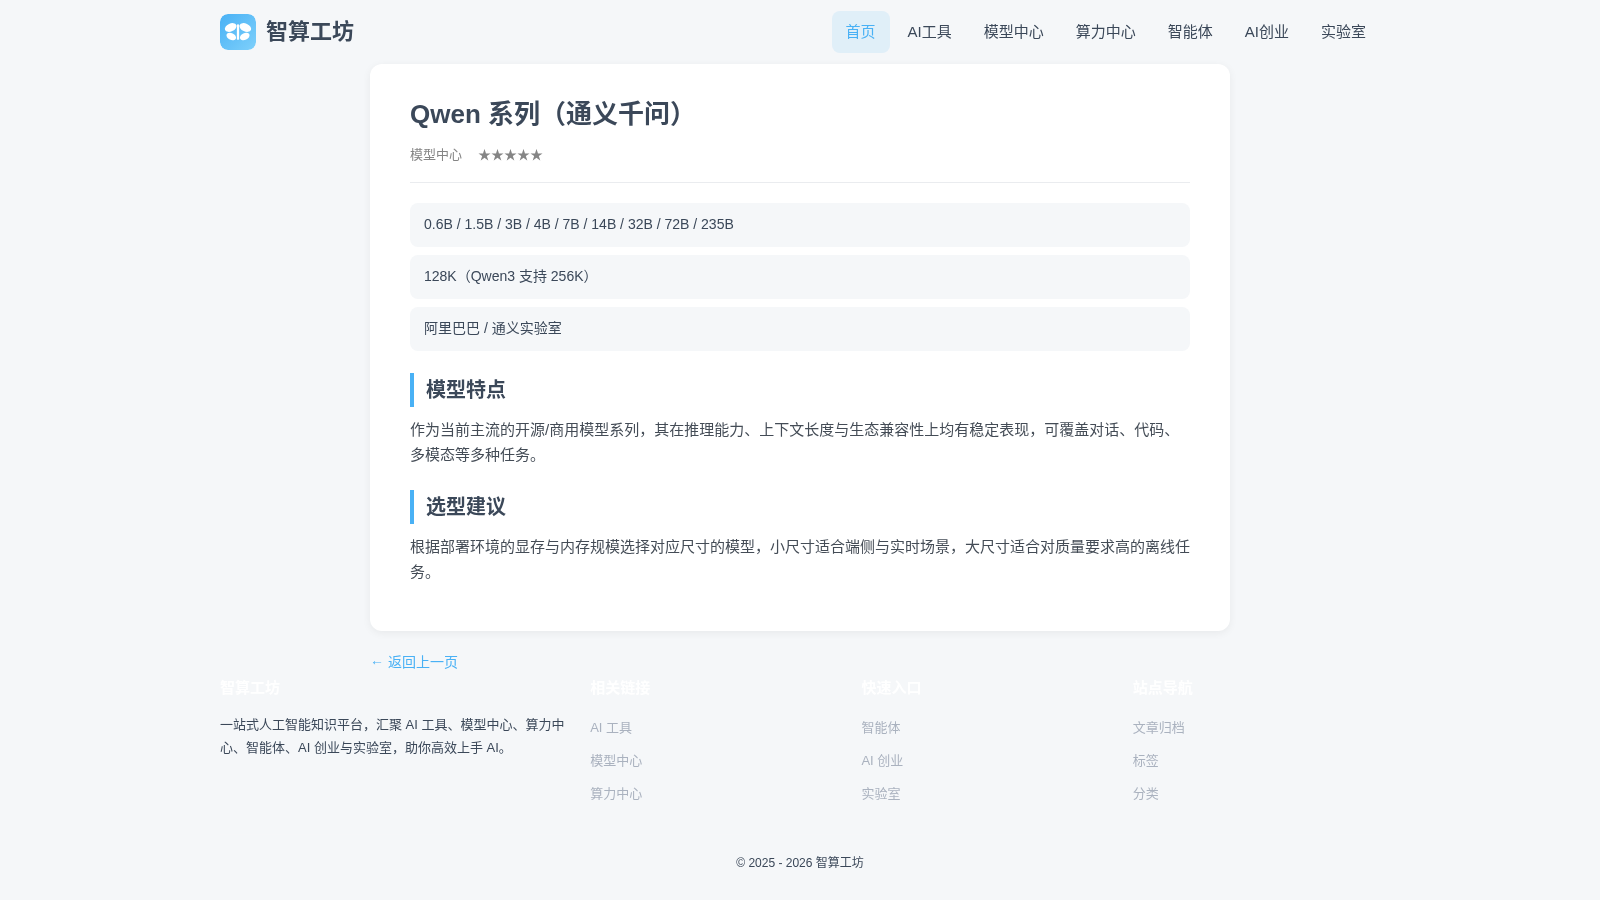Click the five-star rating icons

coord(510,155)
